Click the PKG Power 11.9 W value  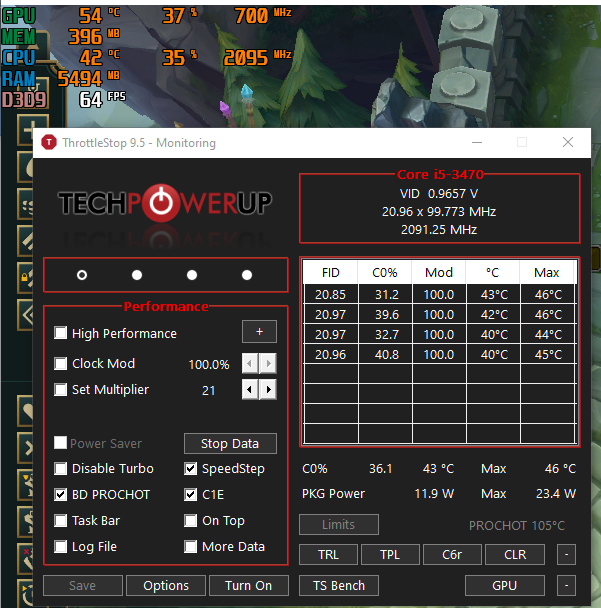[x=434, y=494]
